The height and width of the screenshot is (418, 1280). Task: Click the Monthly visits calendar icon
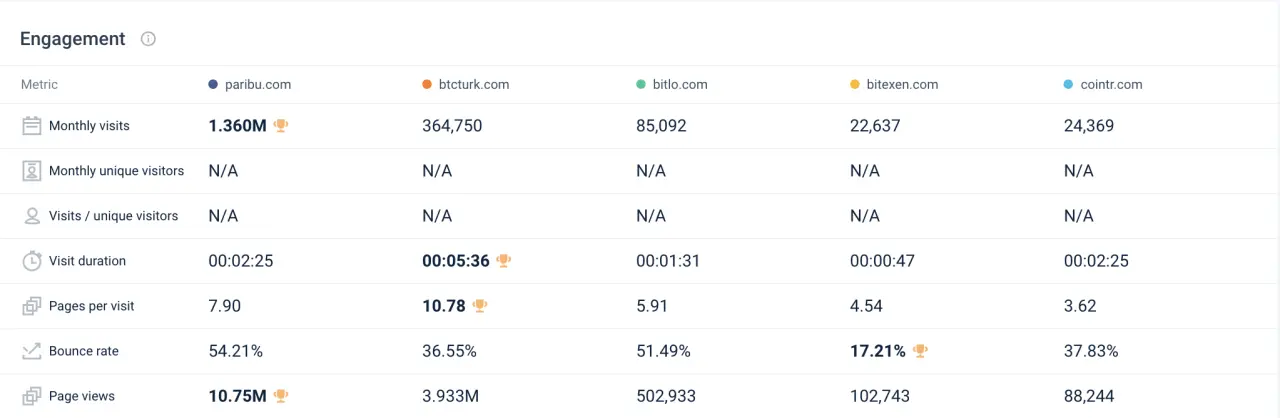32,126
